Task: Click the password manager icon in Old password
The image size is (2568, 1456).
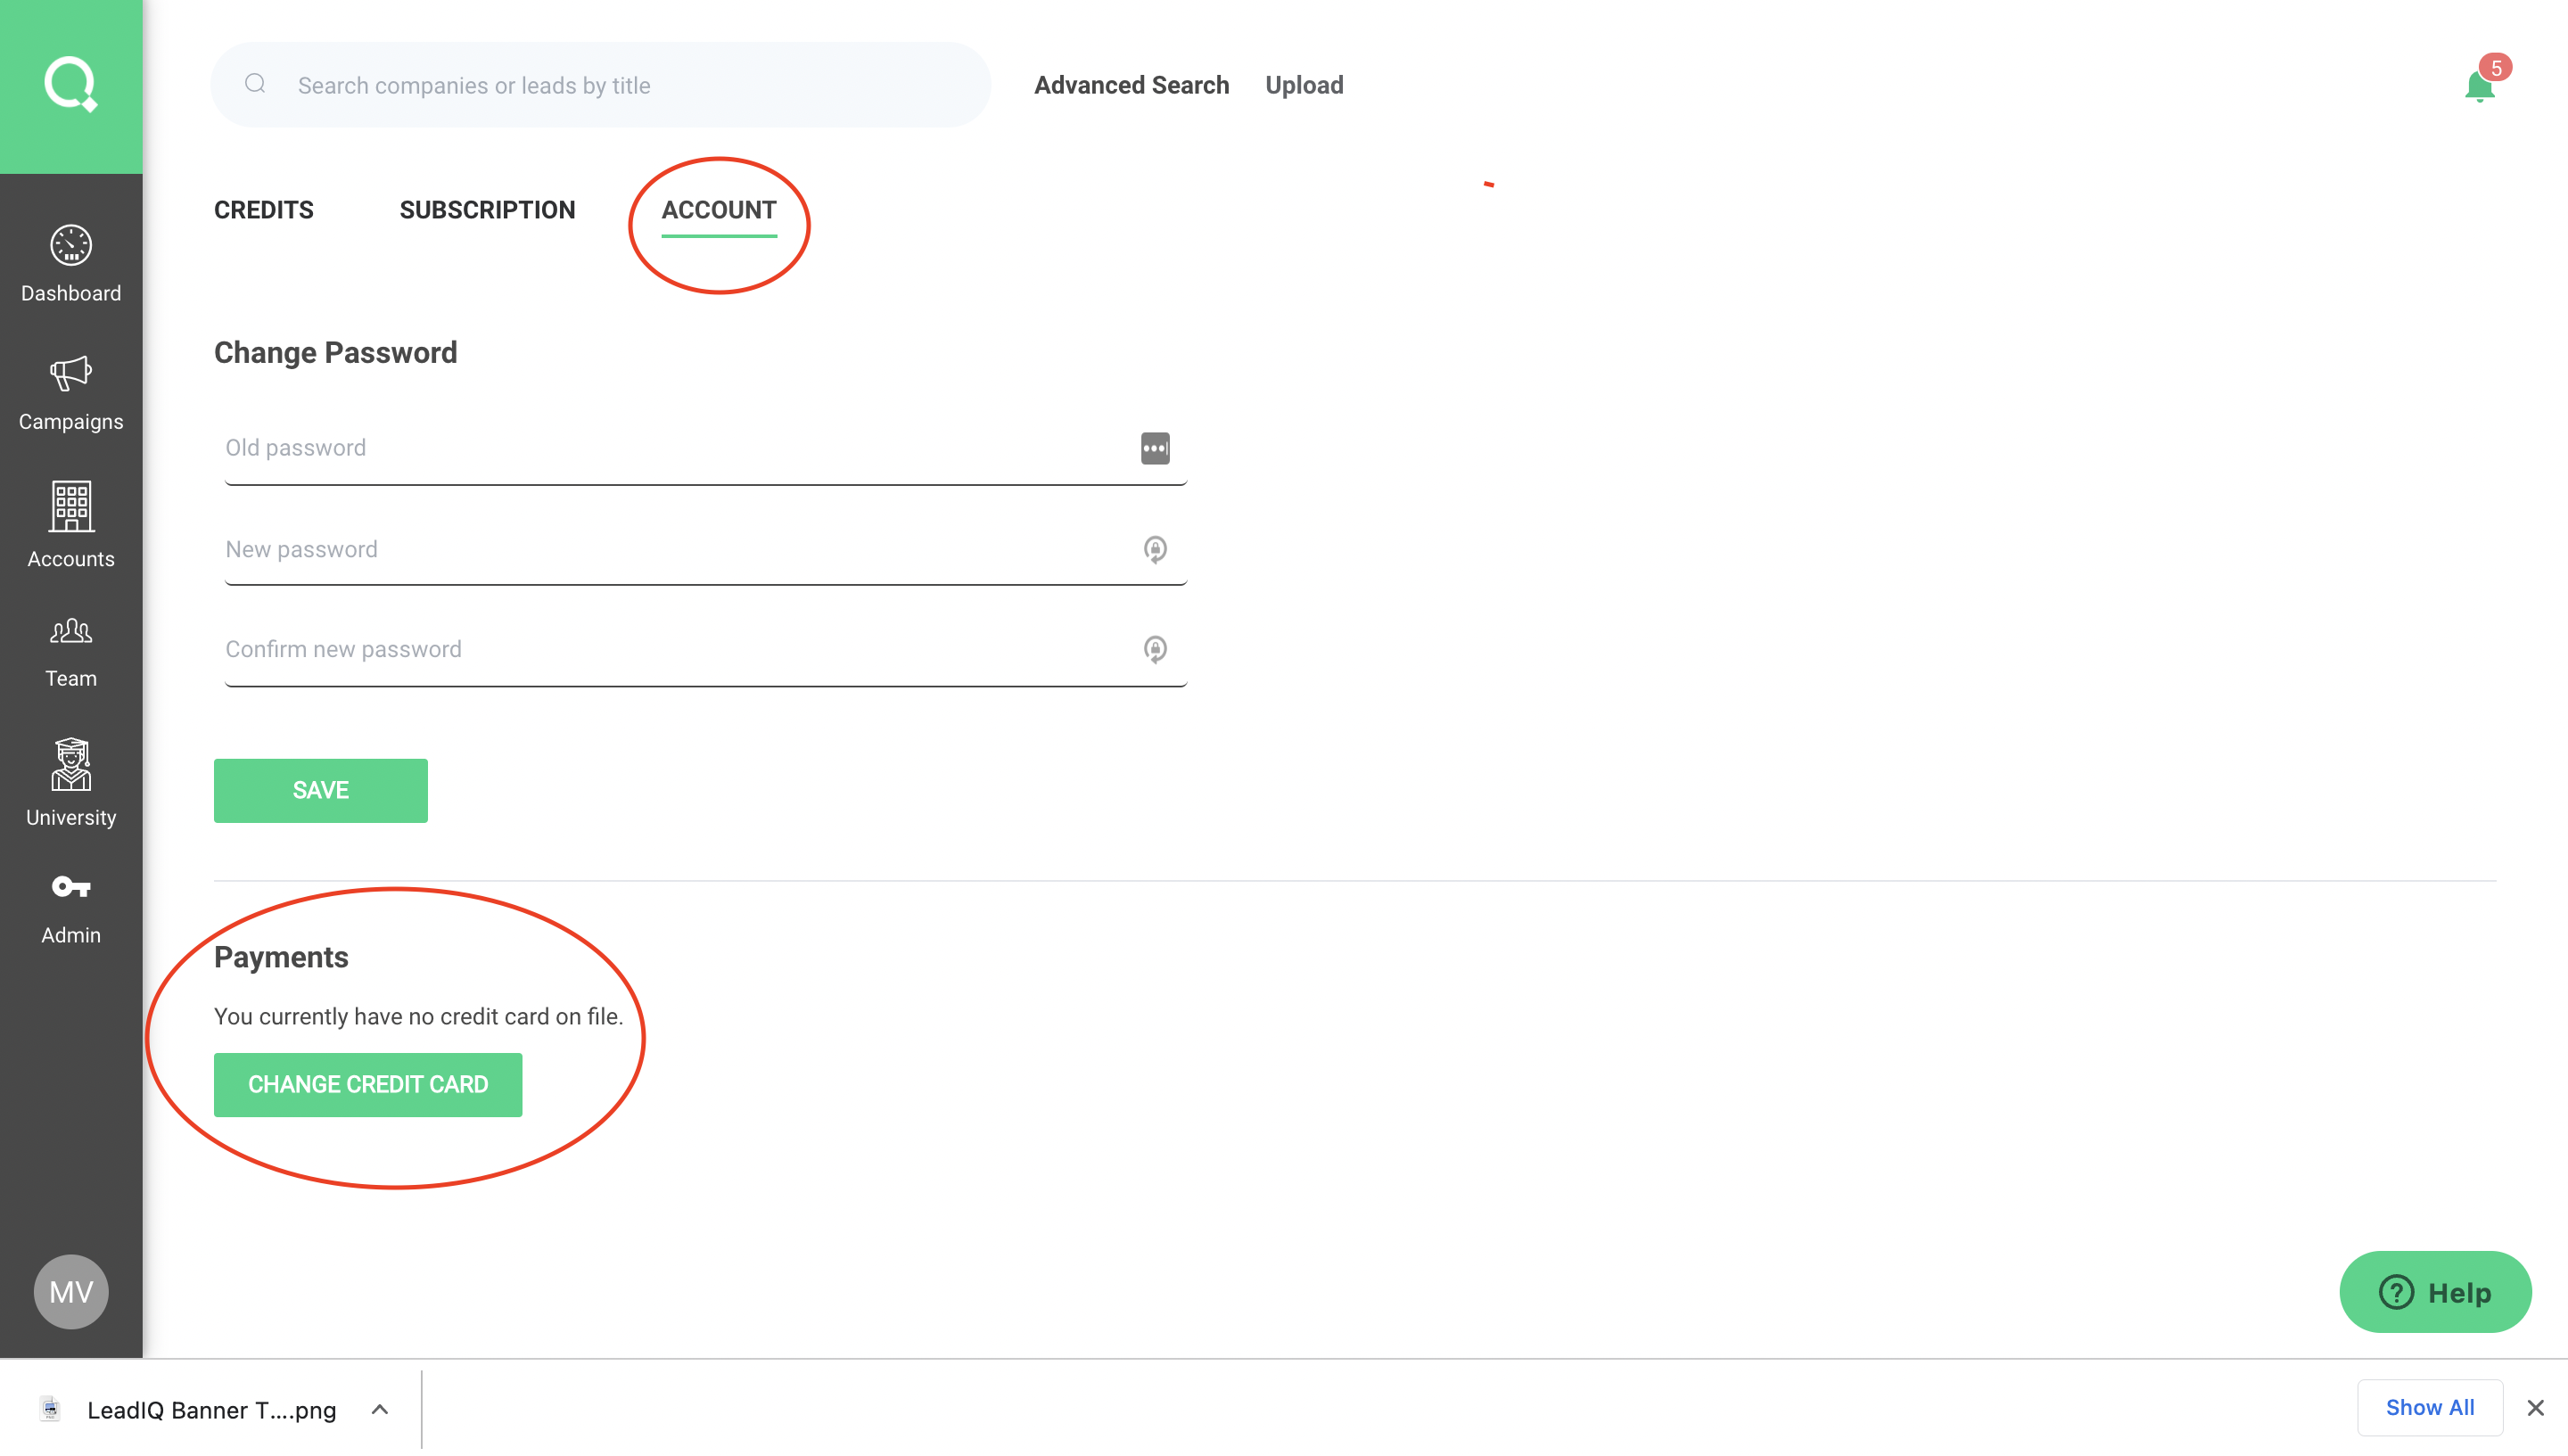Action: point(1155,448)
